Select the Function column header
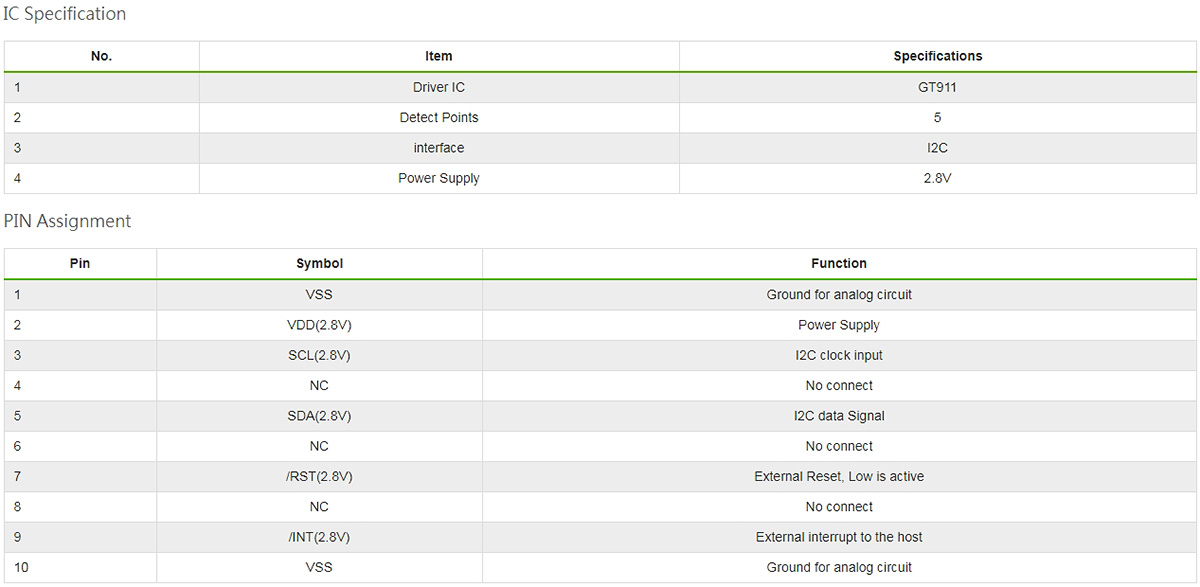Screen dimensions: 1200x587 click(838, 264)
